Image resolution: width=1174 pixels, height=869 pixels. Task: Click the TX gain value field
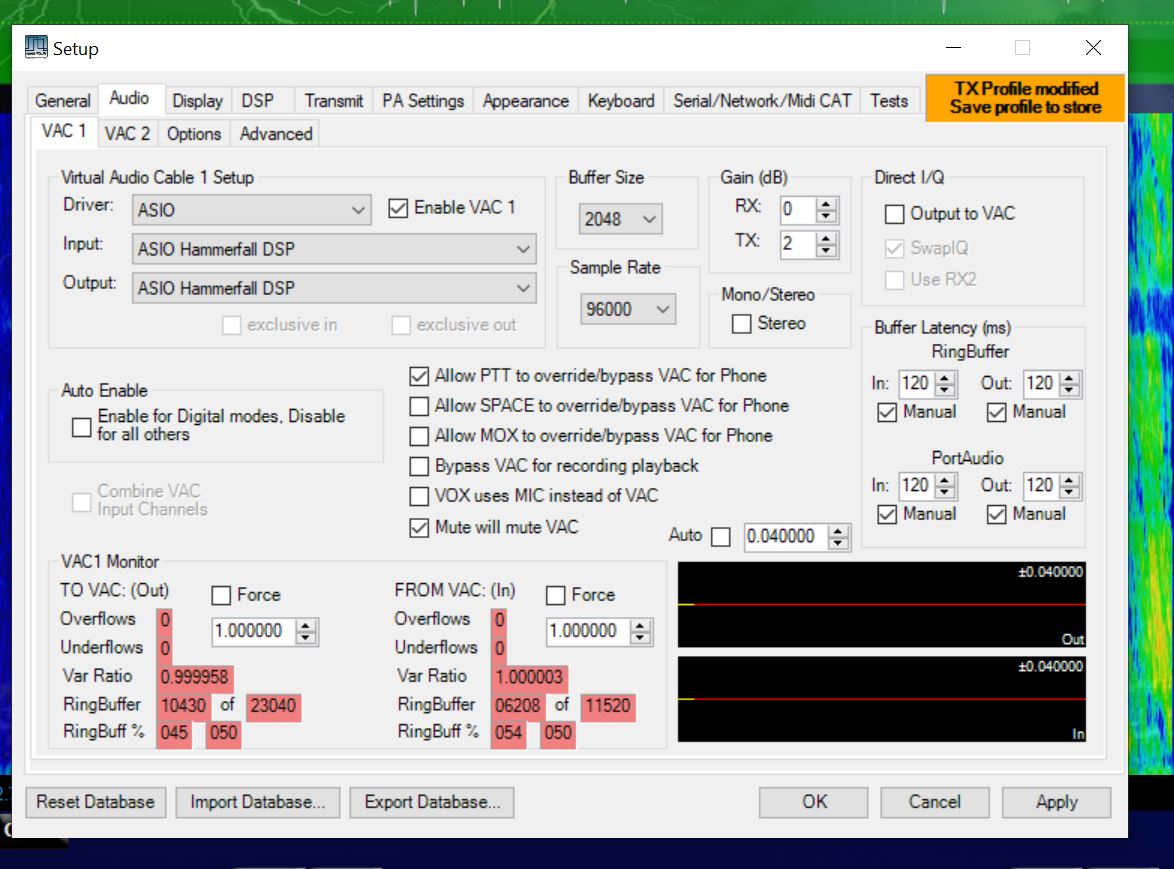coord(798,244)
